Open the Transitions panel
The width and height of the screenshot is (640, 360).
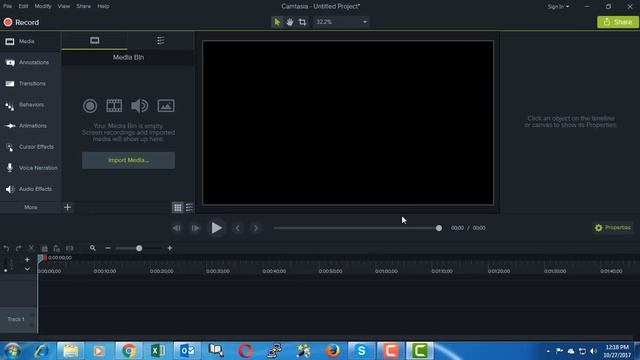pyautogui.click(x=31, y=84)
